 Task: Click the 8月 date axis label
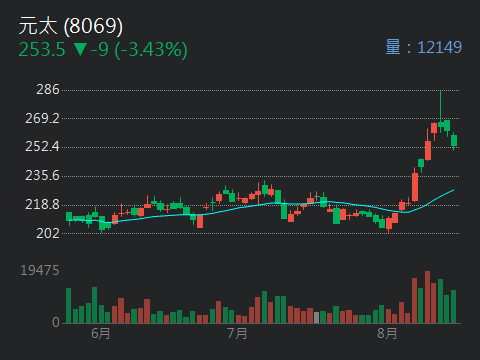click(x=387, y=333)
